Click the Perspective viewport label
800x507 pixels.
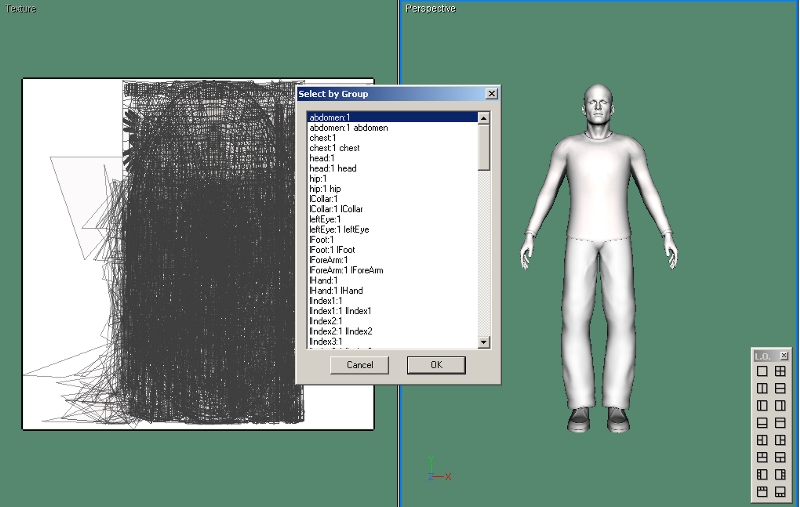click(430, 8)
